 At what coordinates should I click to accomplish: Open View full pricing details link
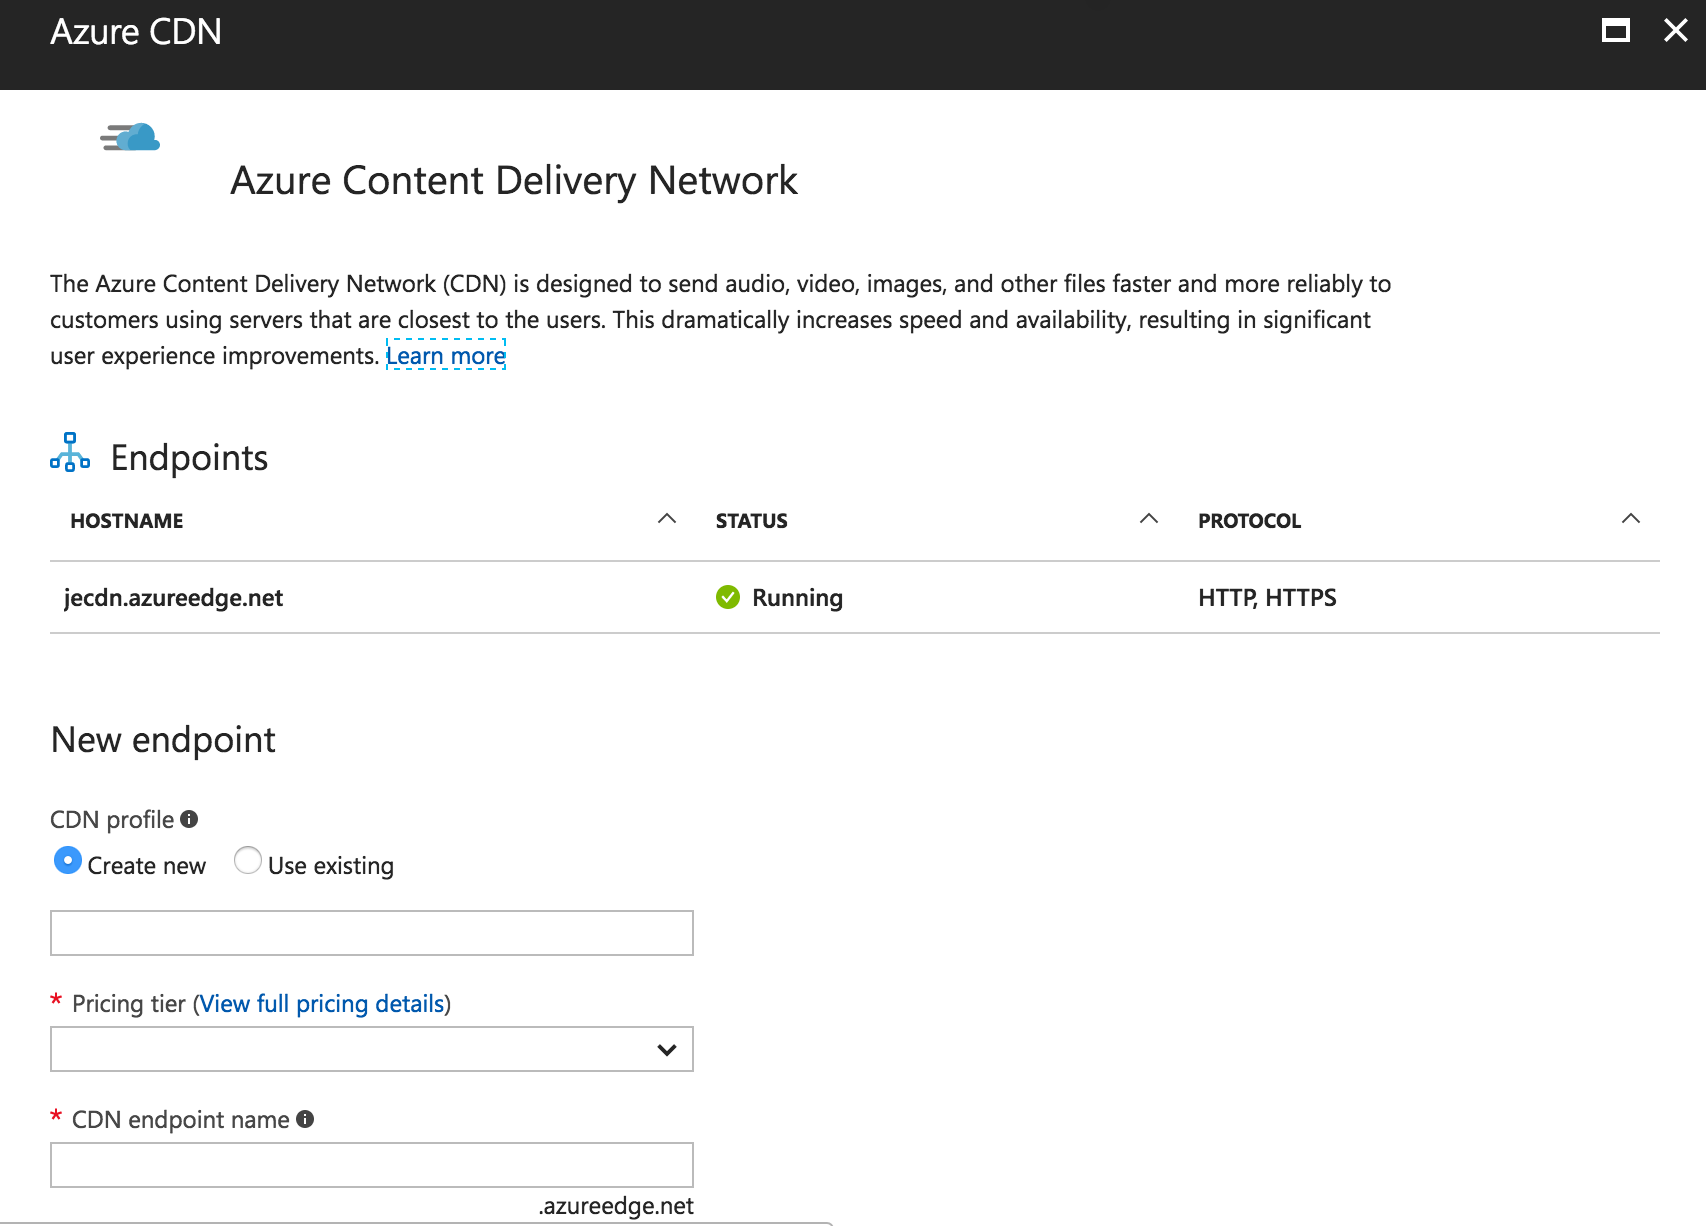(x=322, y=1003)
